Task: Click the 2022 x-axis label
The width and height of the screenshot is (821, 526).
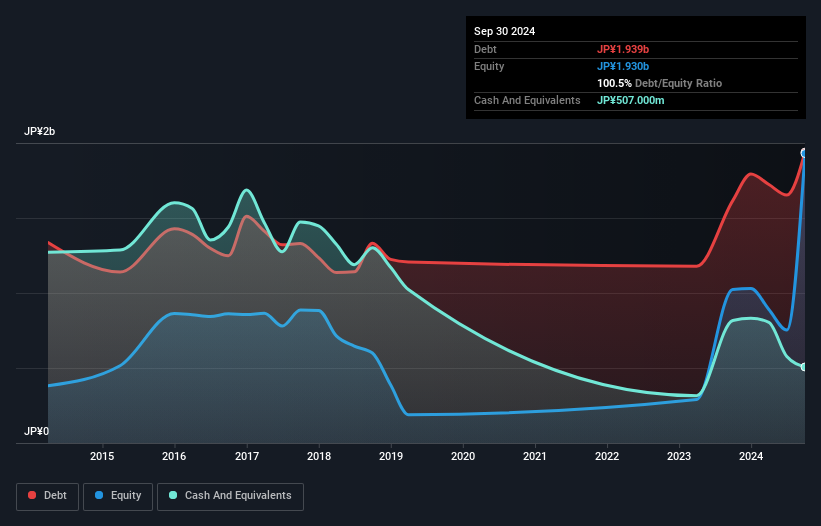Action: 607,456
